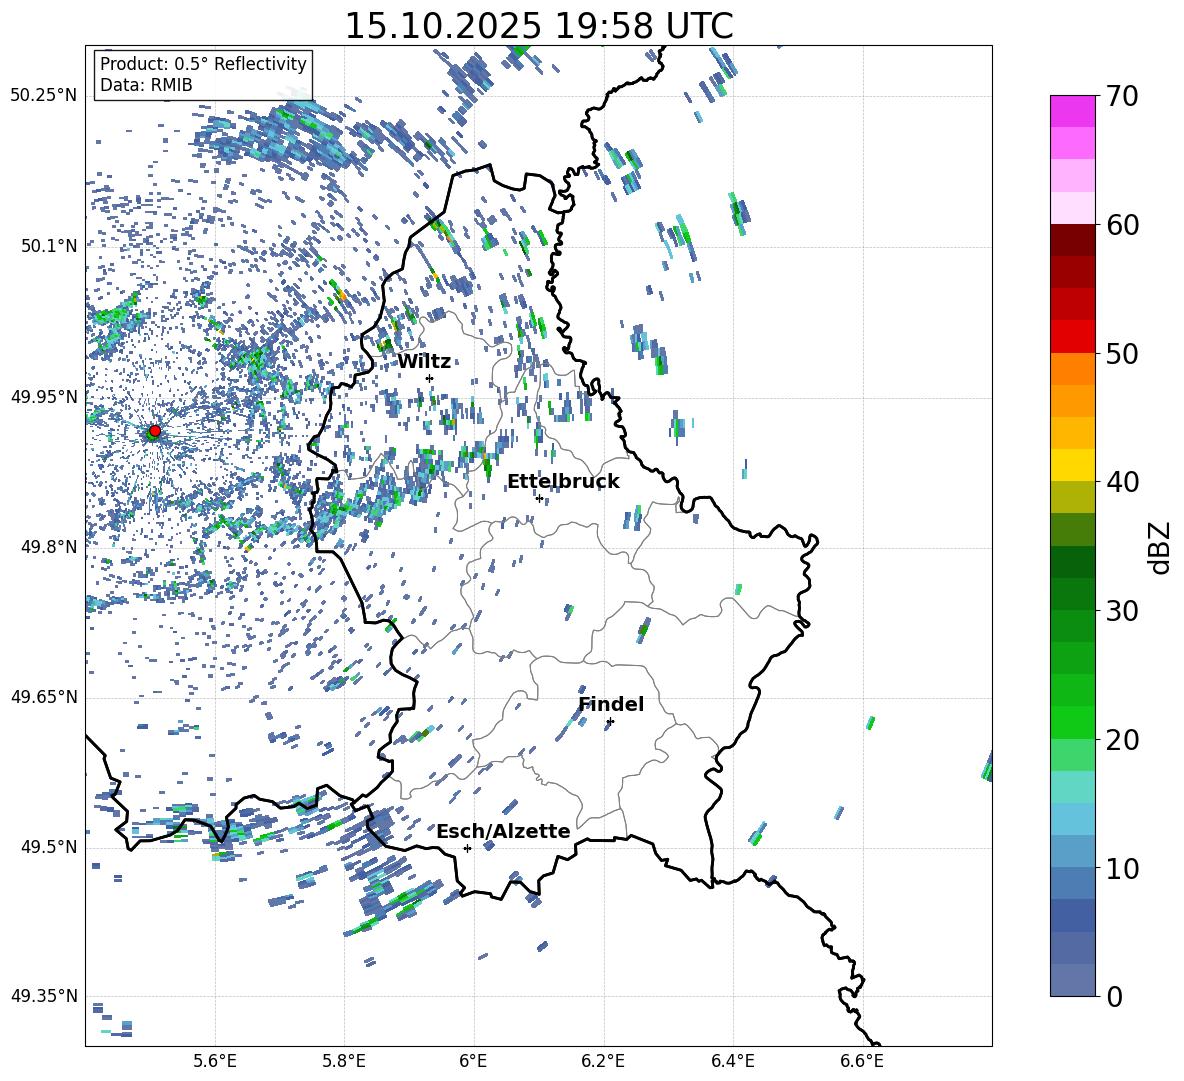Screen dimensions: 1184x1081
Task: Select the Findel label on map
Action: (611, 704)
